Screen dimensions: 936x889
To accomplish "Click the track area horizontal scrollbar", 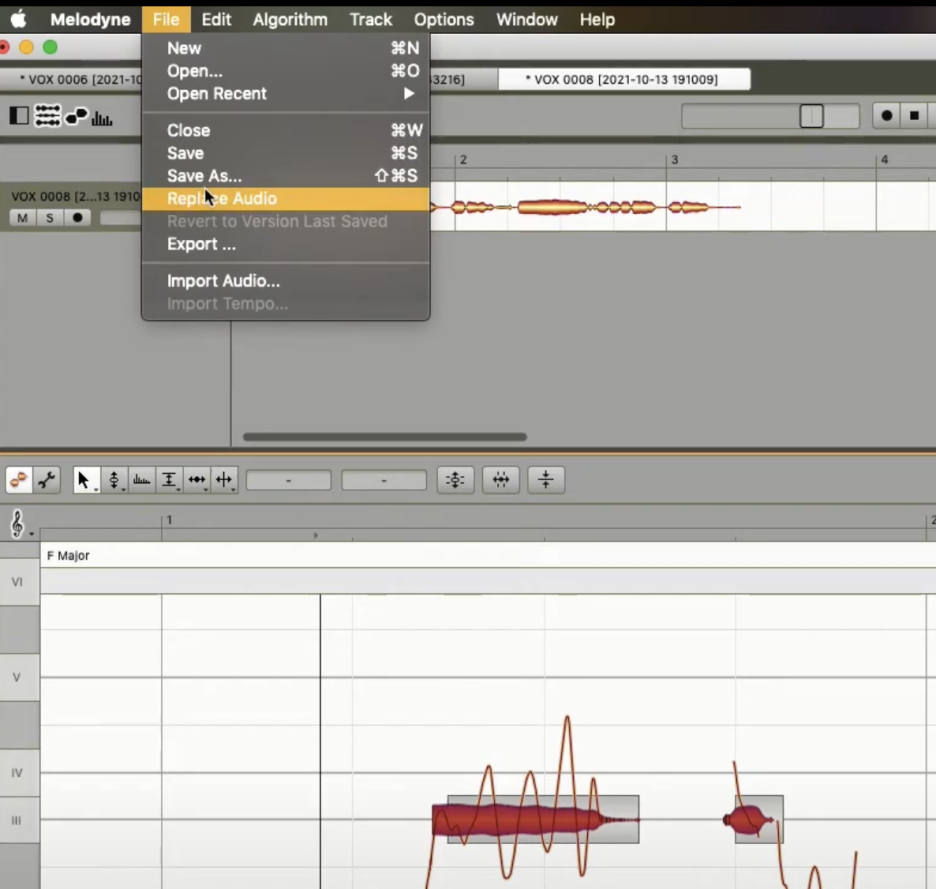I will pyautogui.click(x=385, y=437).
